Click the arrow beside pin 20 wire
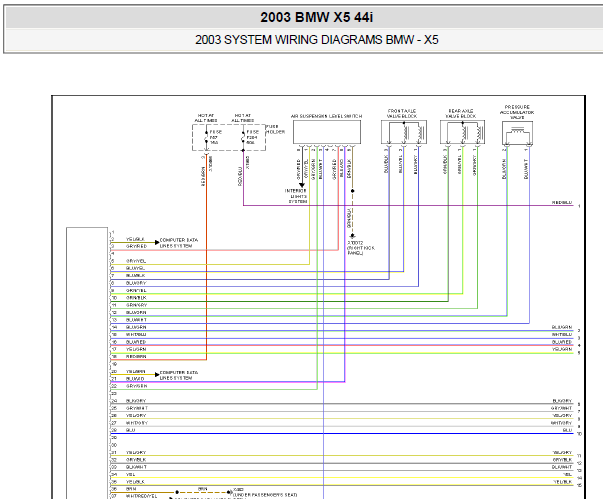The height and width of the screenshot is (499, 603). 157,374
